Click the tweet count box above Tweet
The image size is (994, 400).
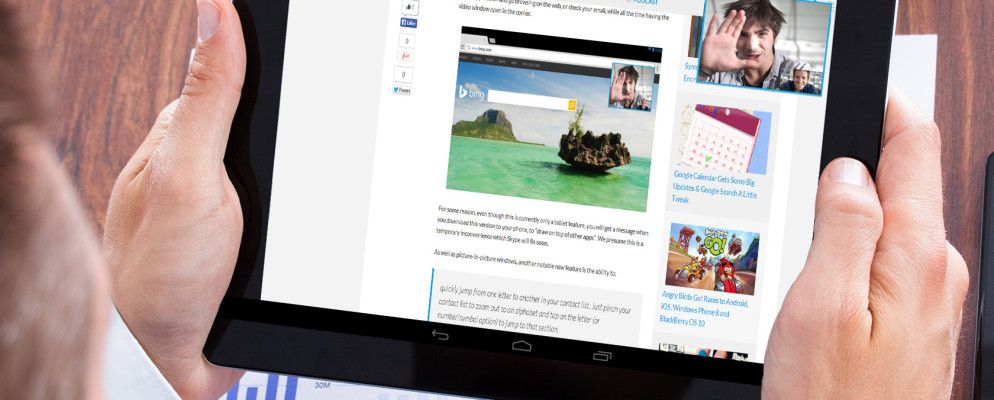(x=403, y=75)
